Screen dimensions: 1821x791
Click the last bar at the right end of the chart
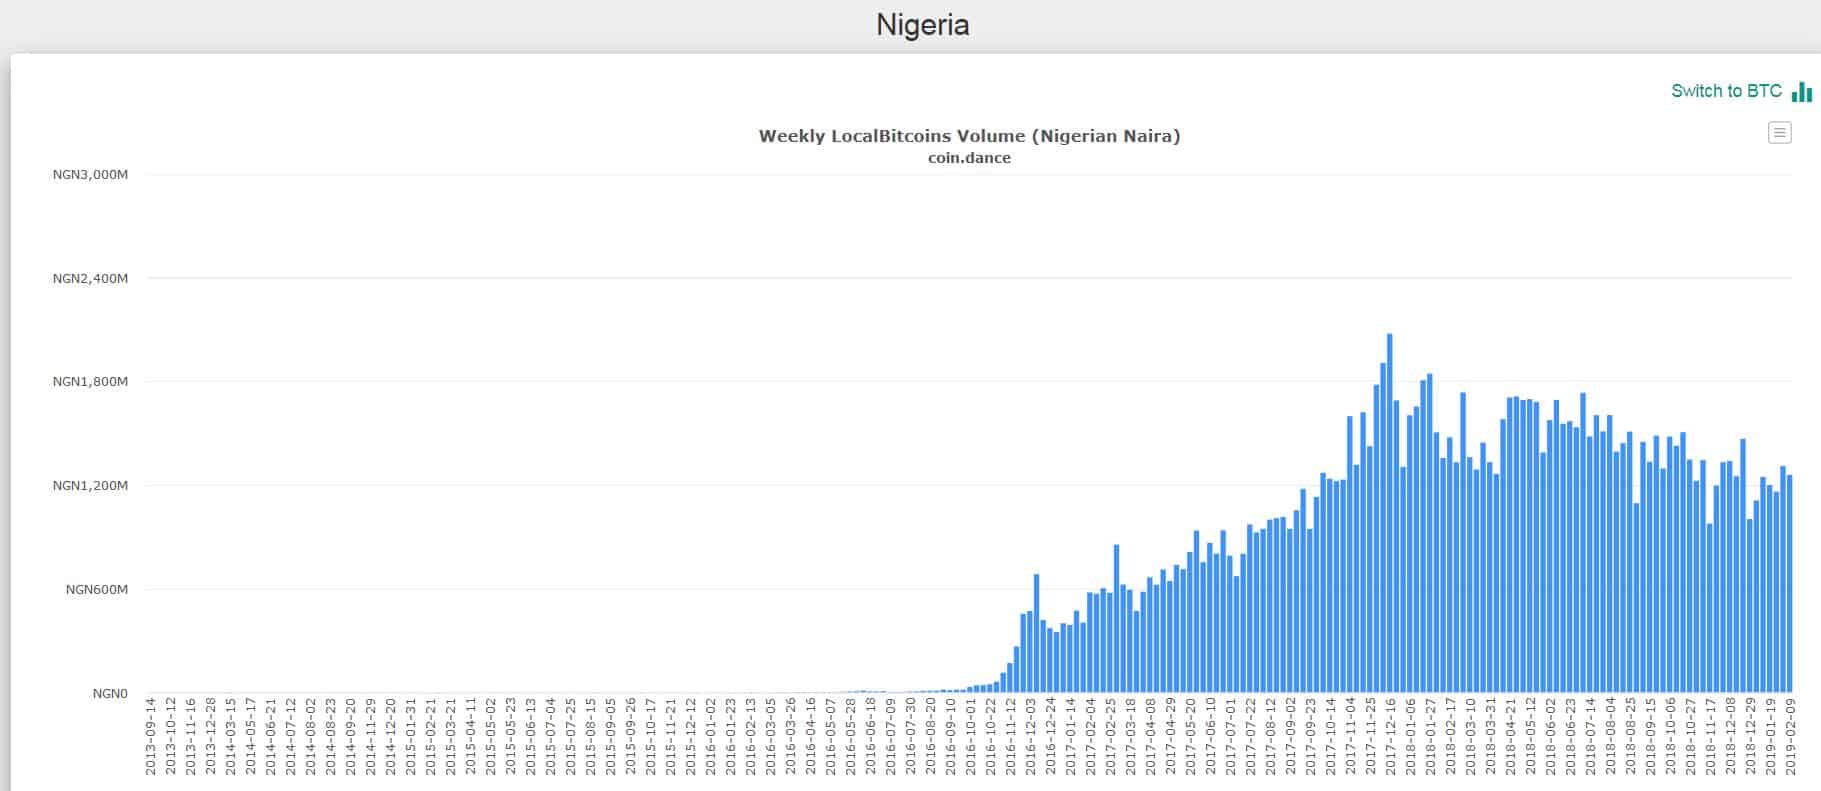(1789, 584)
